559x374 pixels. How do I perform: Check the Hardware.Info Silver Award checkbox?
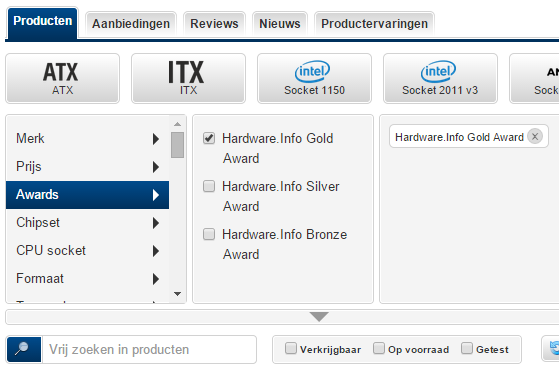click(x=209, y=186)
